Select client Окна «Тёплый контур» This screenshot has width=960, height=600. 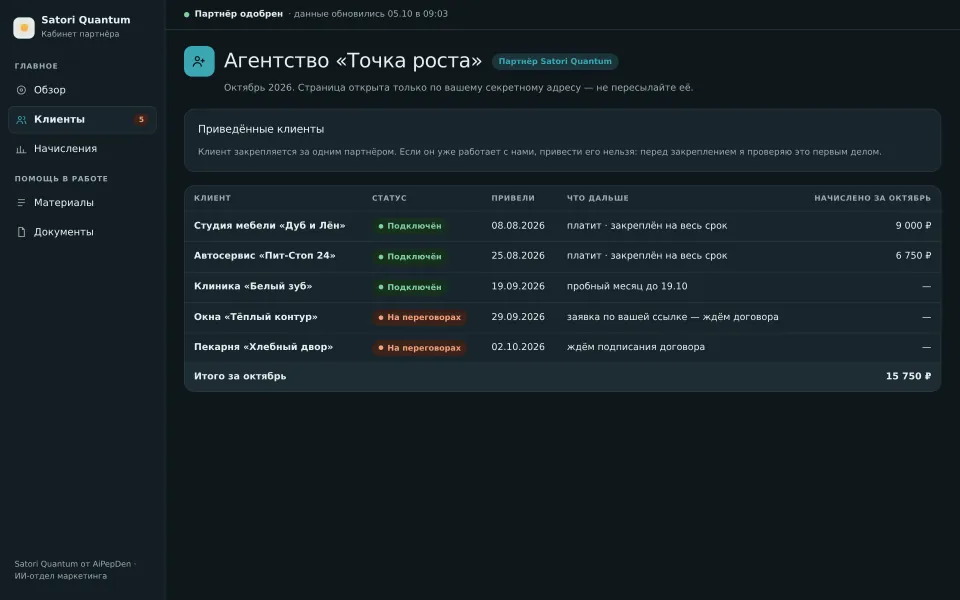tap(256, 317)
